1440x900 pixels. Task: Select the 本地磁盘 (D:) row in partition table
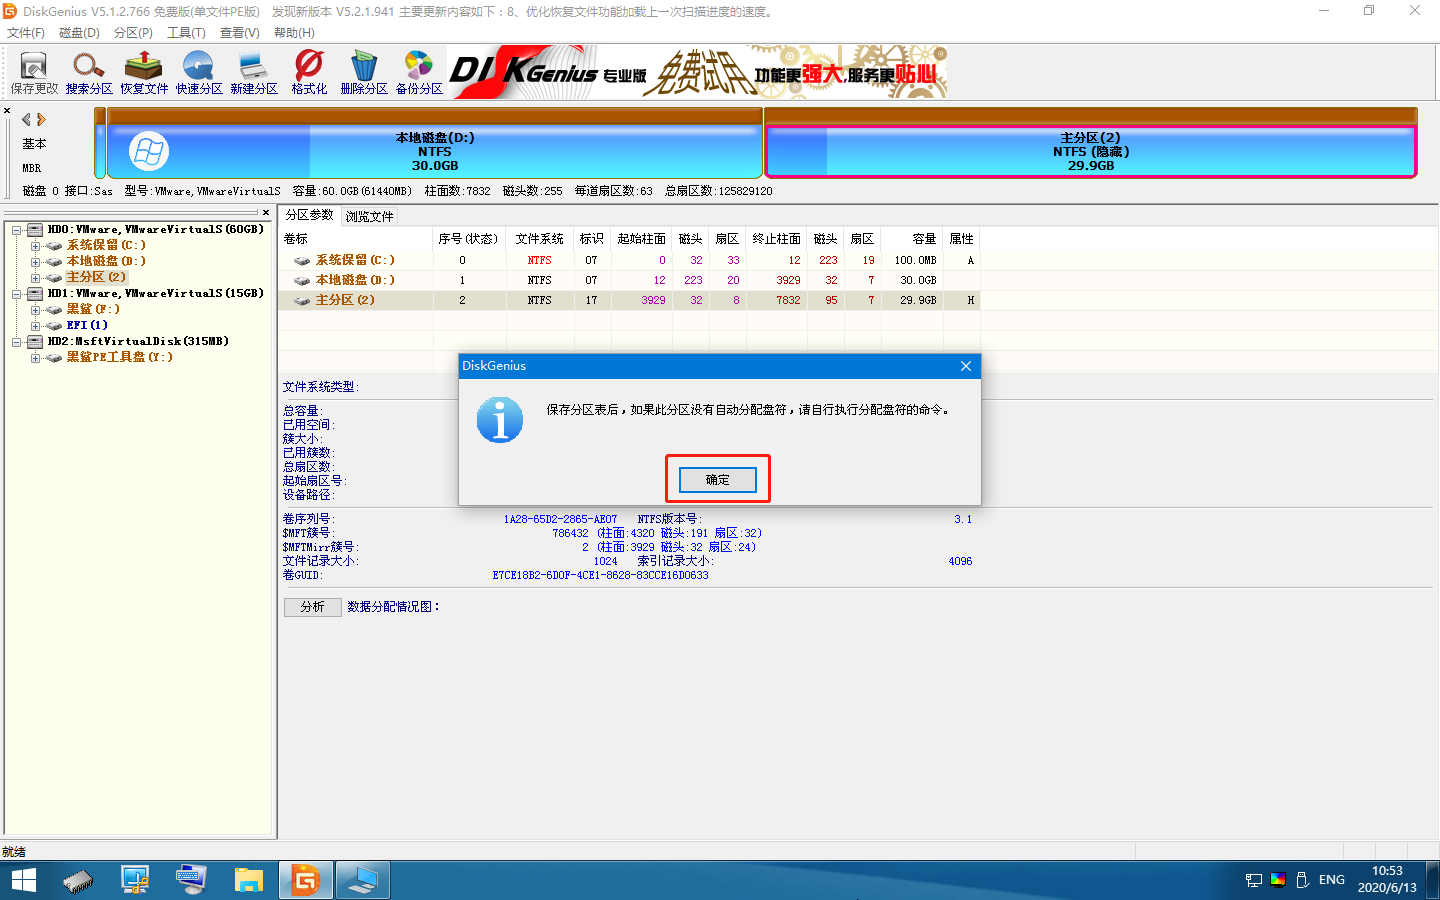(630, 280)
